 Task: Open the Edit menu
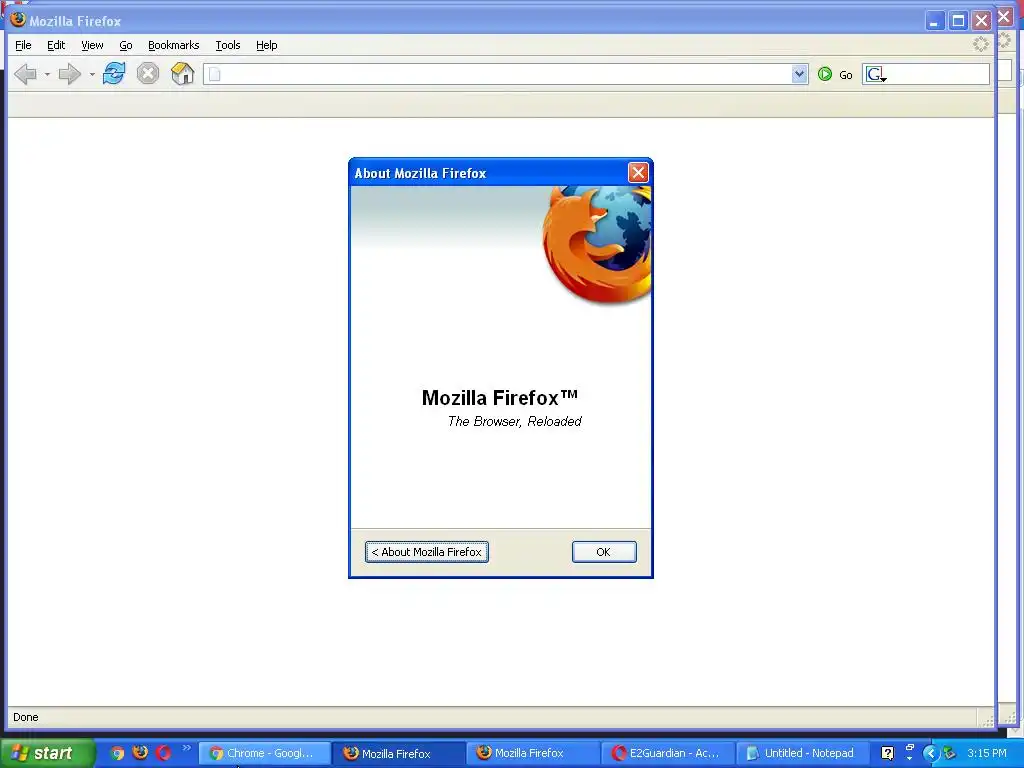56,45
